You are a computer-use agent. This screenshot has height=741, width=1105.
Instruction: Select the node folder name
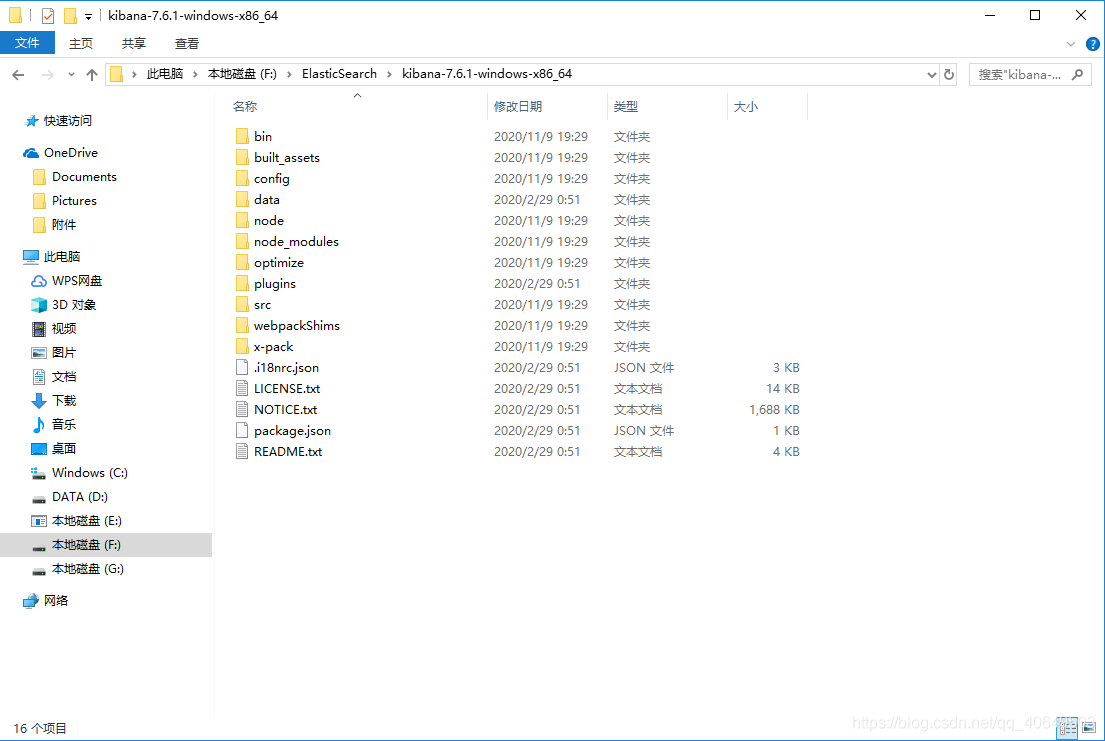tap(268, 221)
